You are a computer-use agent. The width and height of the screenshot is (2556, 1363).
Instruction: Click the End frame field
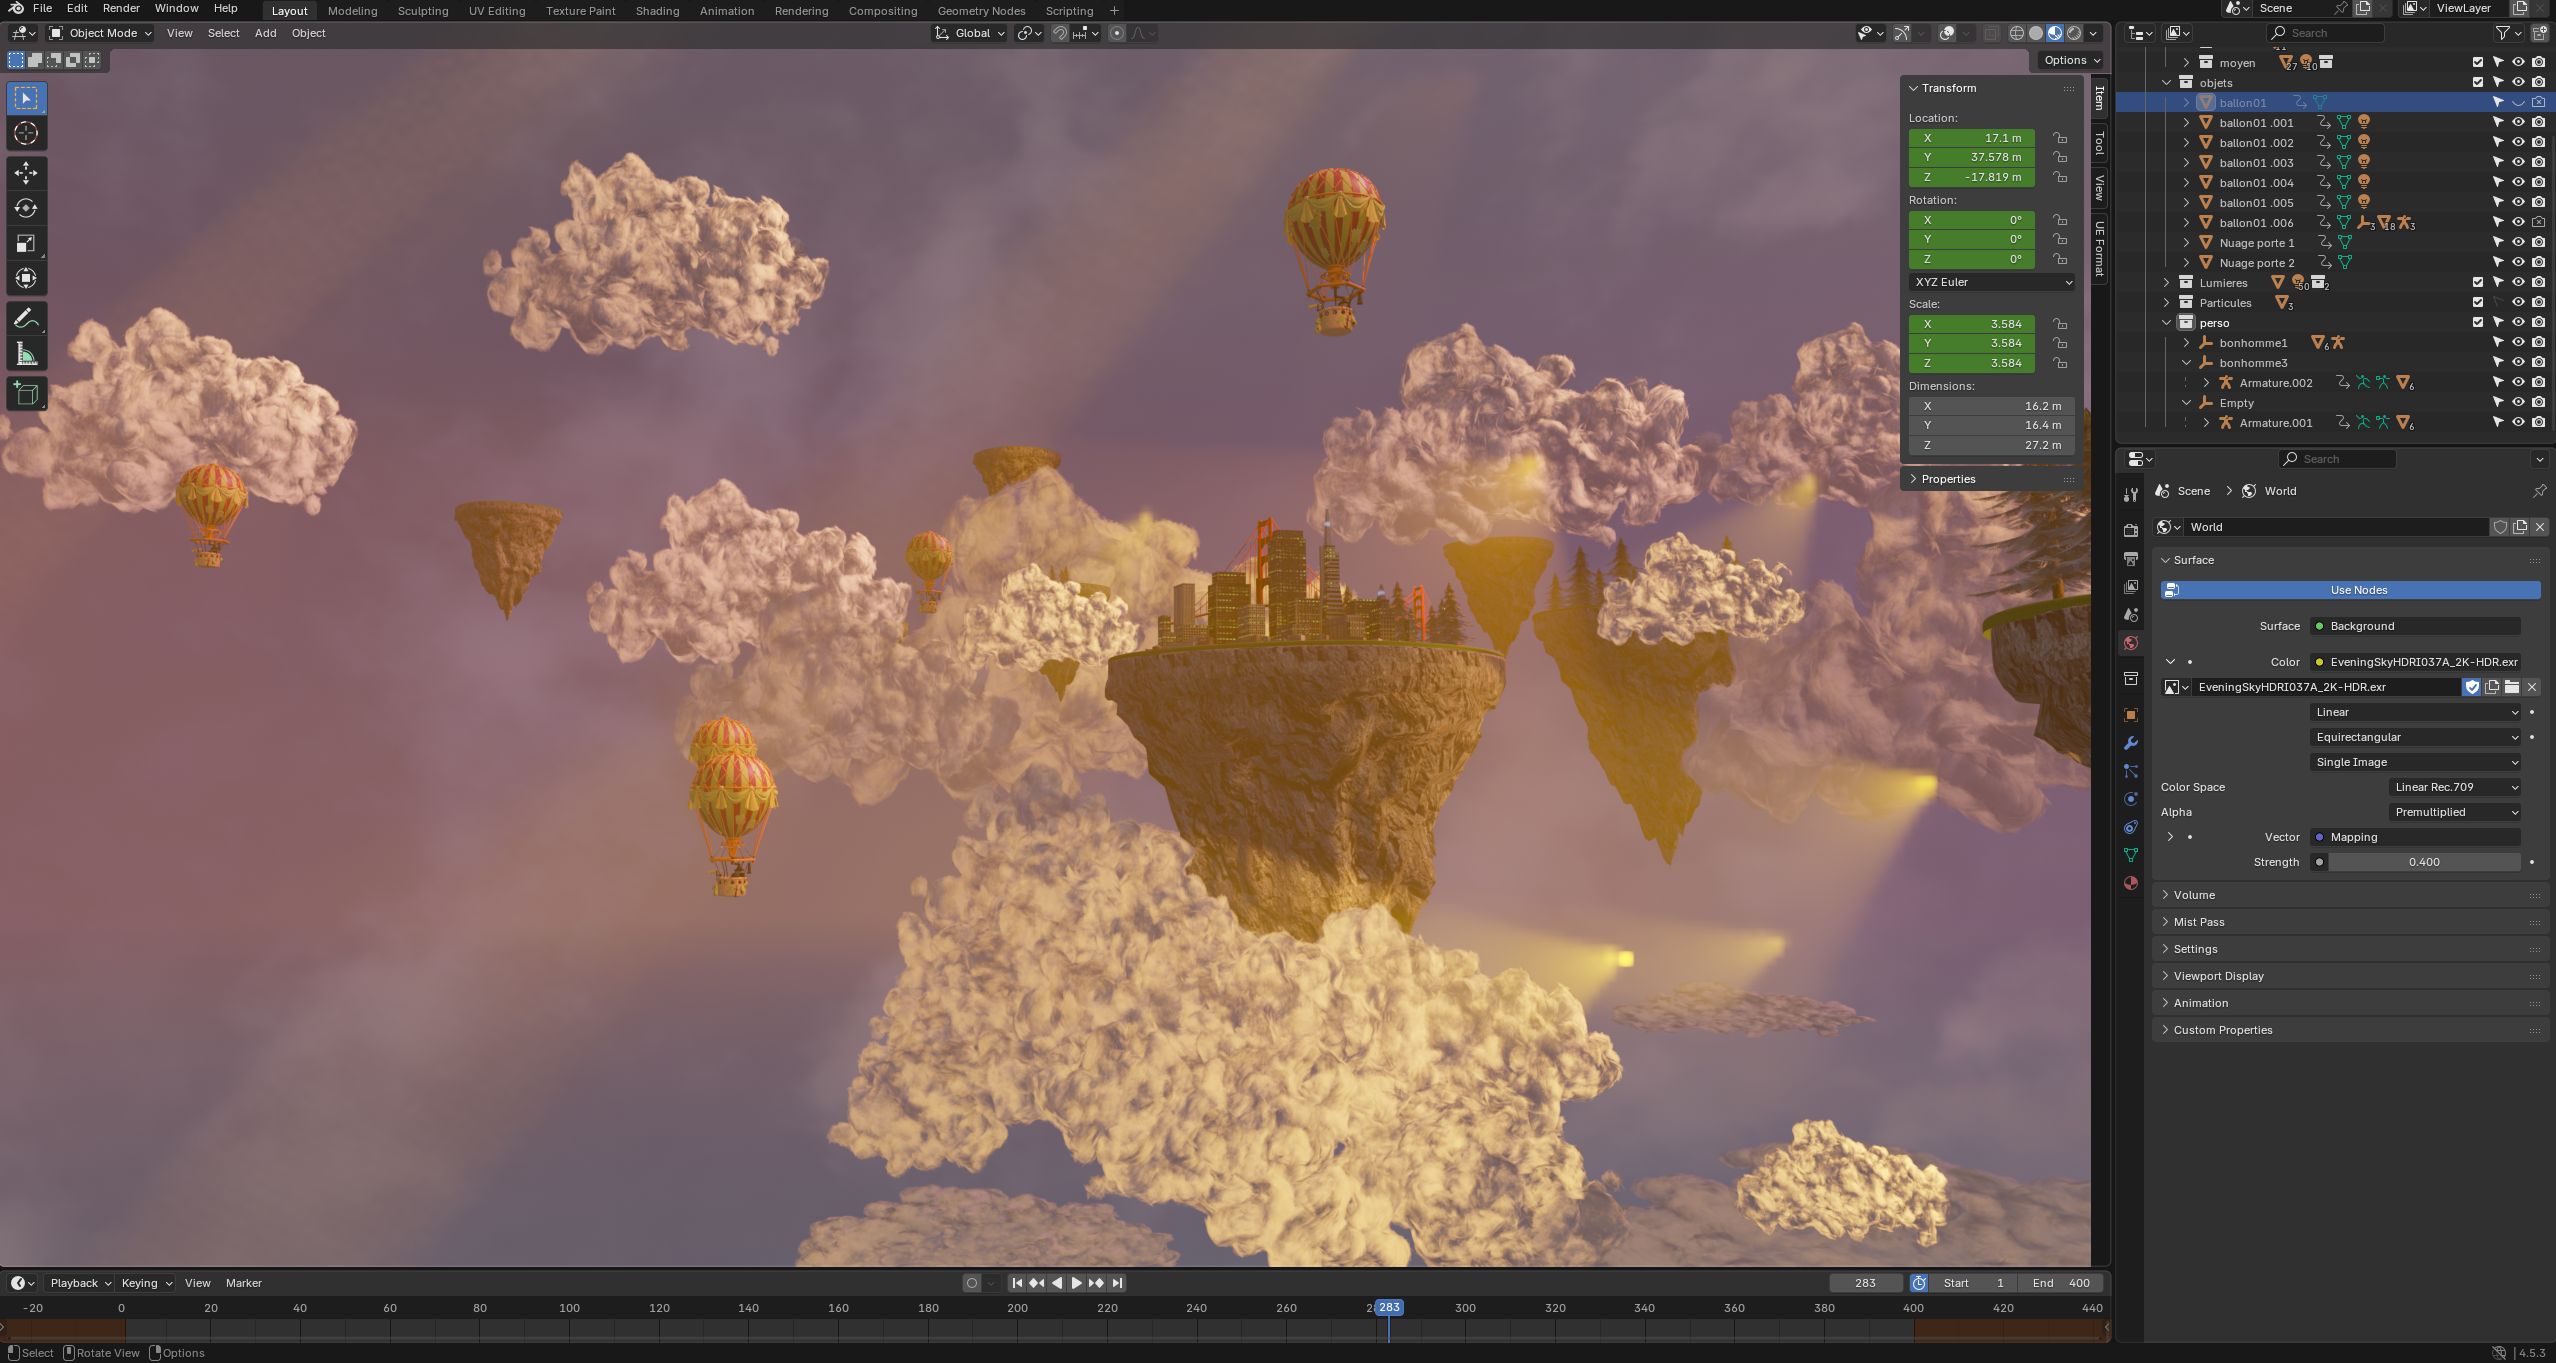(2060, 1283)
